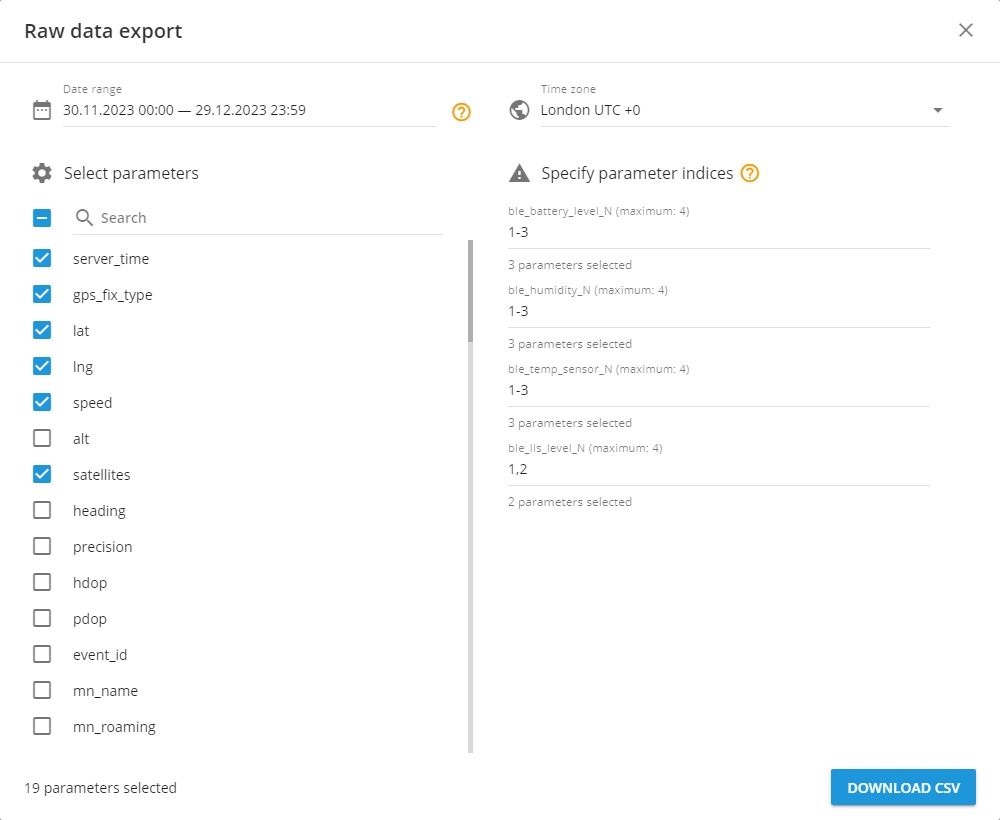1000x820 pixels.
Task: Uncheck the speed parameter
Action: pyautogui.click(x=41, y=402)
